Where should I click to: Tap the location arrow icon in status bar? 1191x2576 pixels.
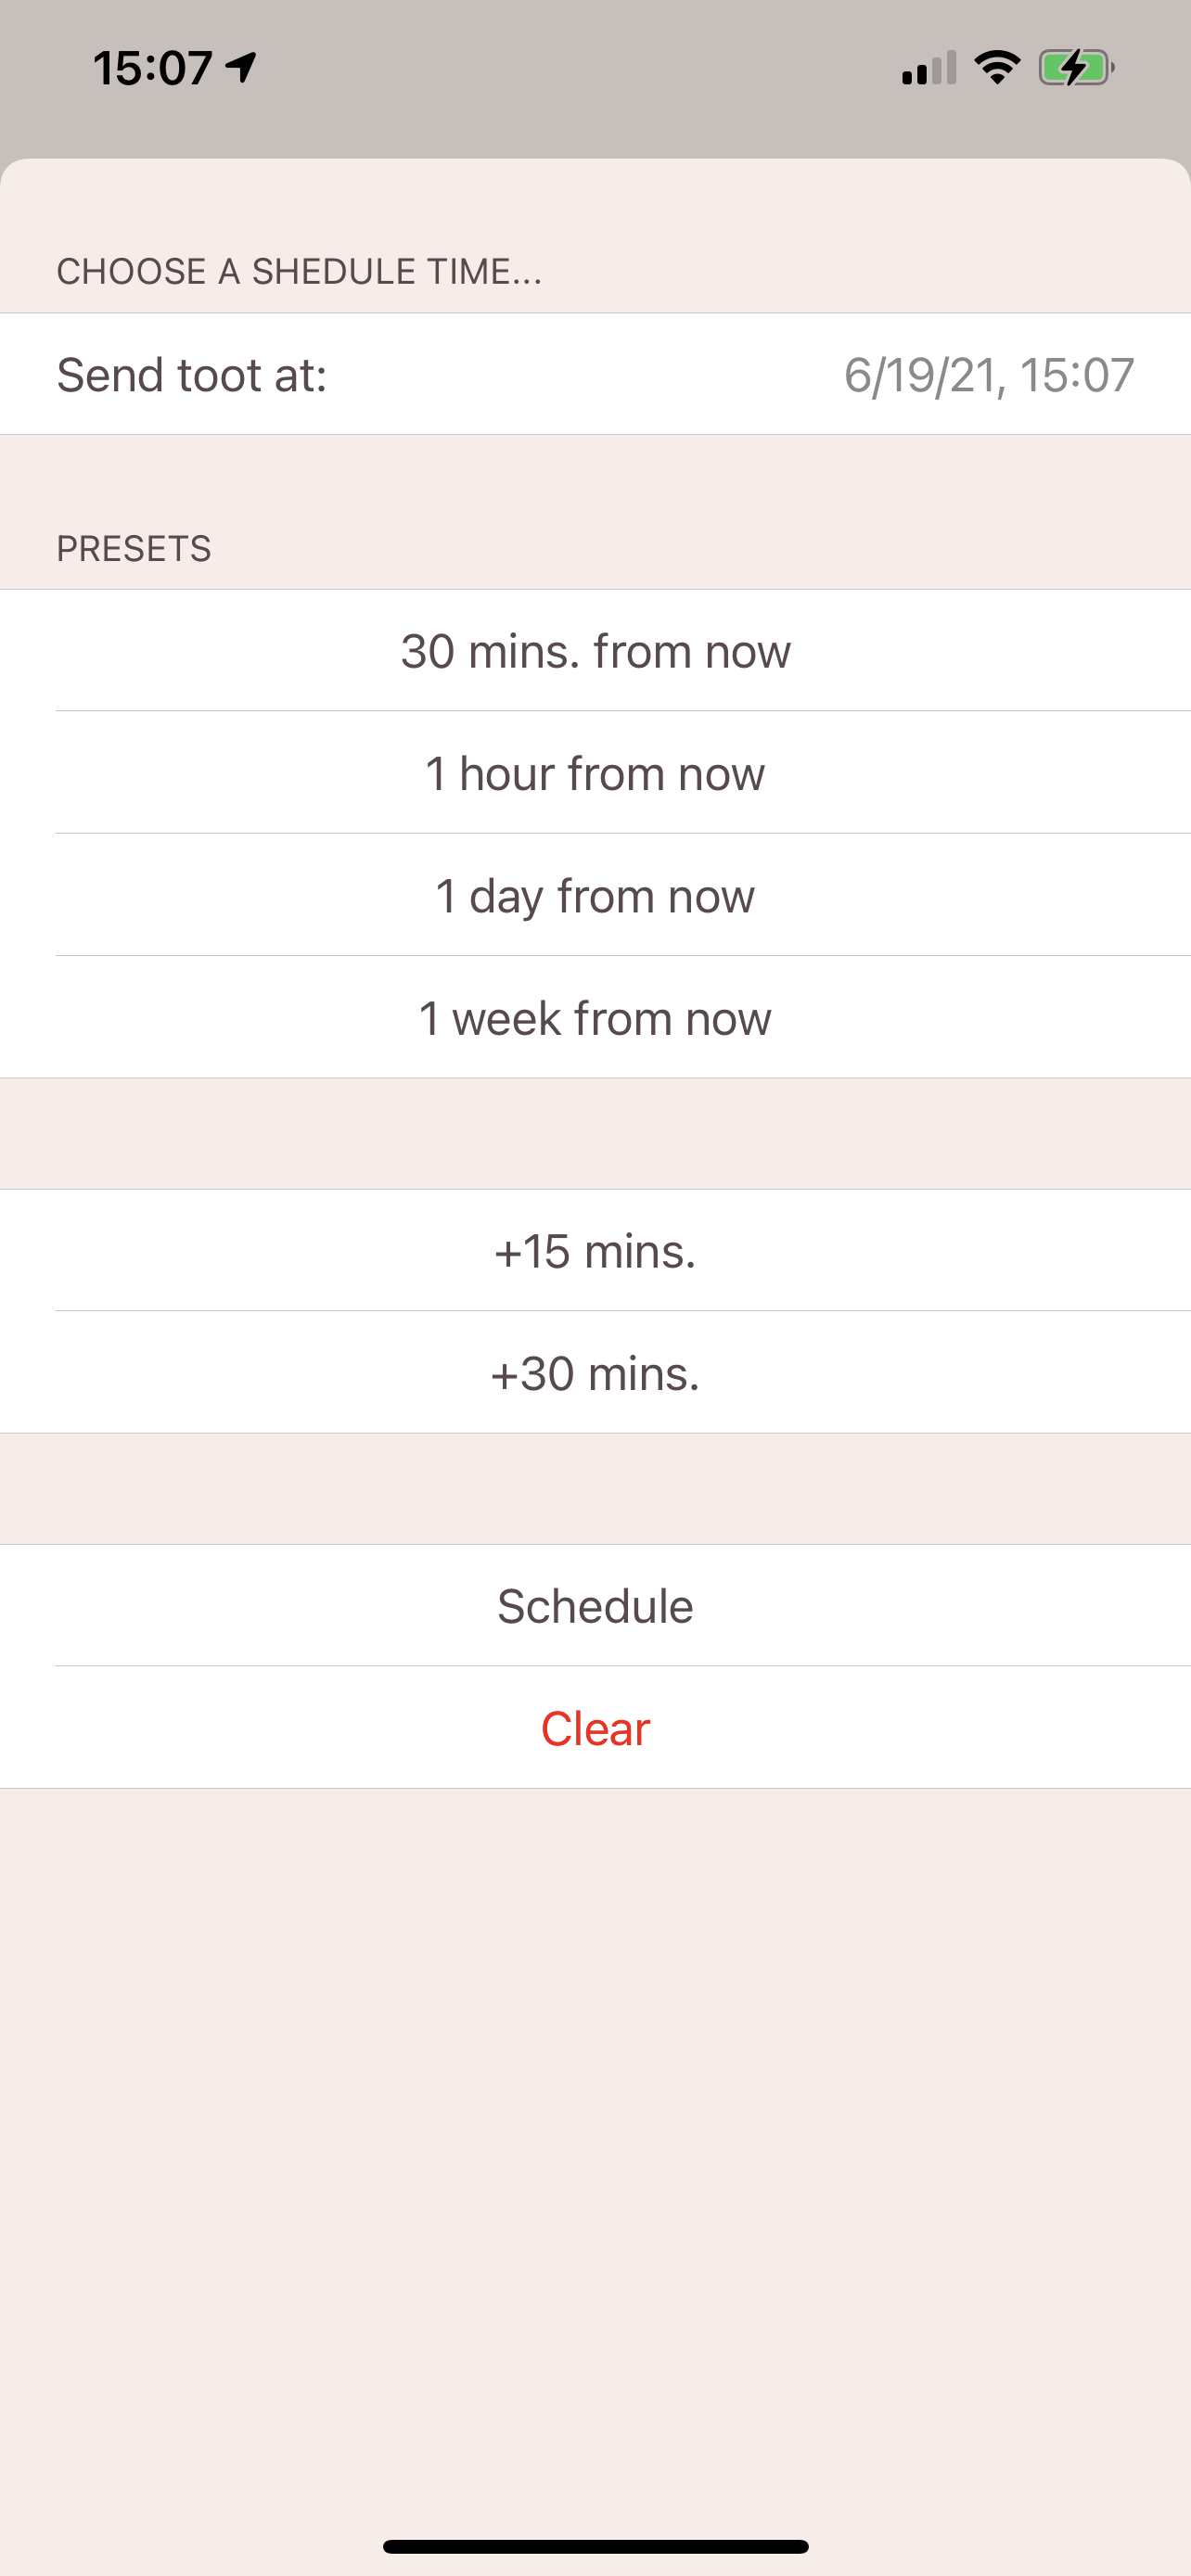[241, 68]
